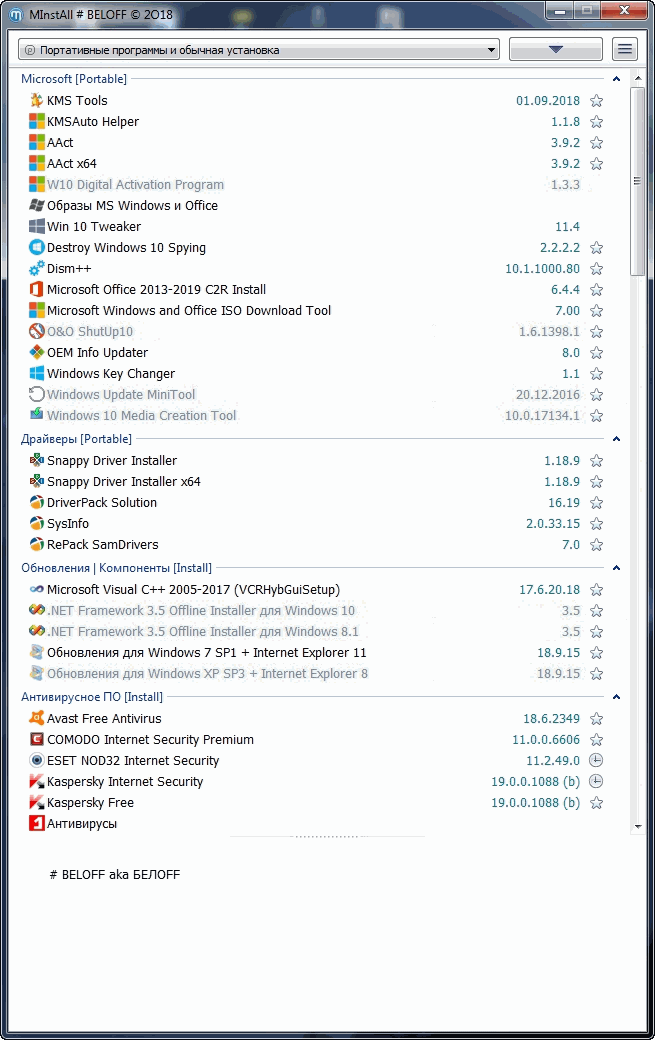655x1040 pixels.
Task: Click the OEM Info Updater icon
Action: 36,352
